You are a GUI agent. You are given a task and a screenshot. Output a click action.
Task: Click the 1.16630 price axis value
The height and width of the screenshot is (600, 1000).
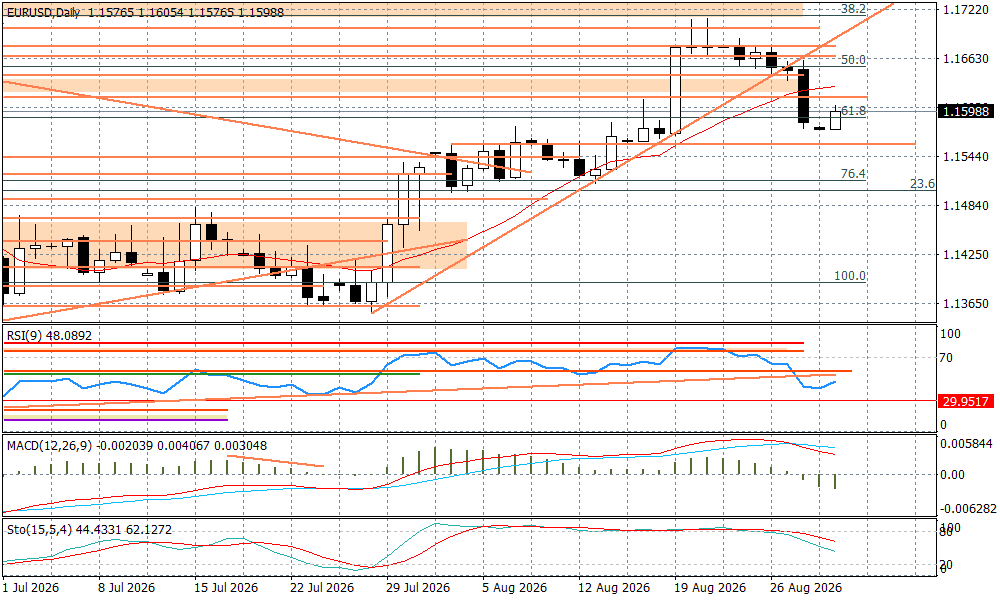[966, 59]
